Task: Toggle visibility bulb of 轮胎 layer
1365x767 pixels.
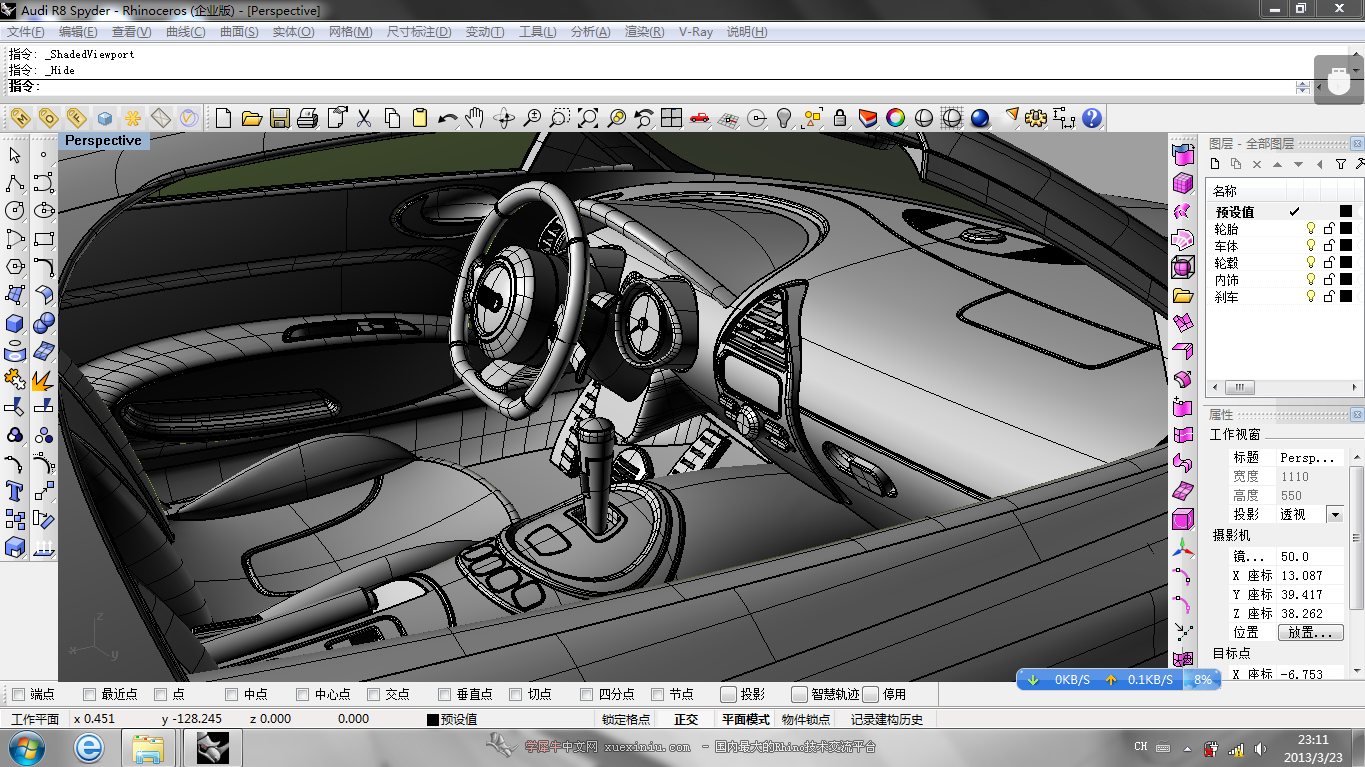Action: [x=1311, y=229]
